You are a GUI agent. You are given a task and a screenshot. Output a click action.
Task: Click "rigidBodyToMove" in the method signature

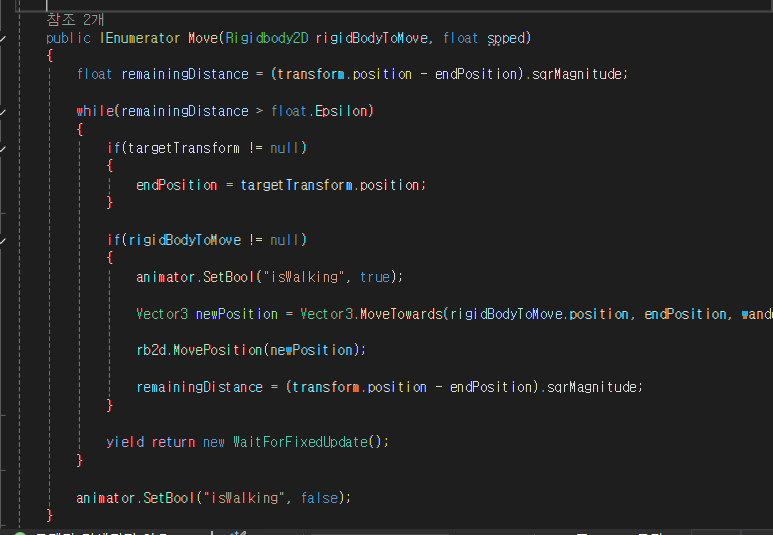pos(371,38)
